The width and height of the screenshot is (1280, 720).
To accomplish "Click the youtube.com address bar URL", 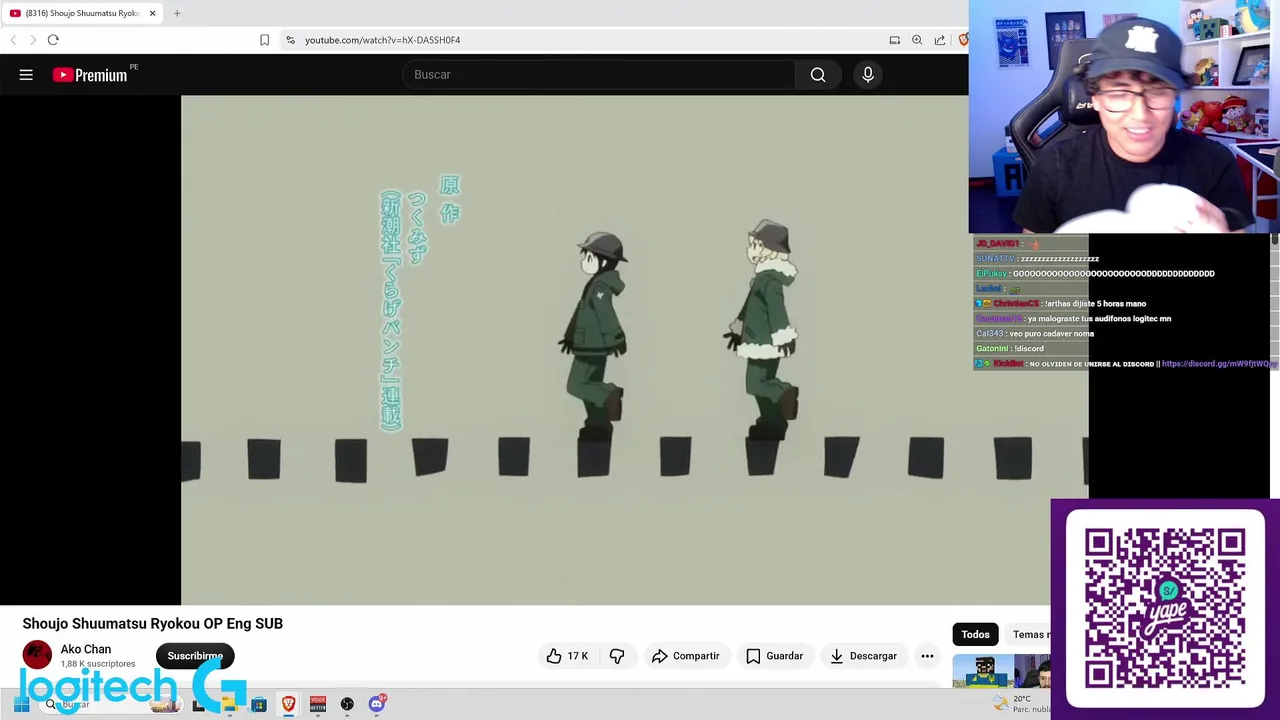I will click(383, 40).
